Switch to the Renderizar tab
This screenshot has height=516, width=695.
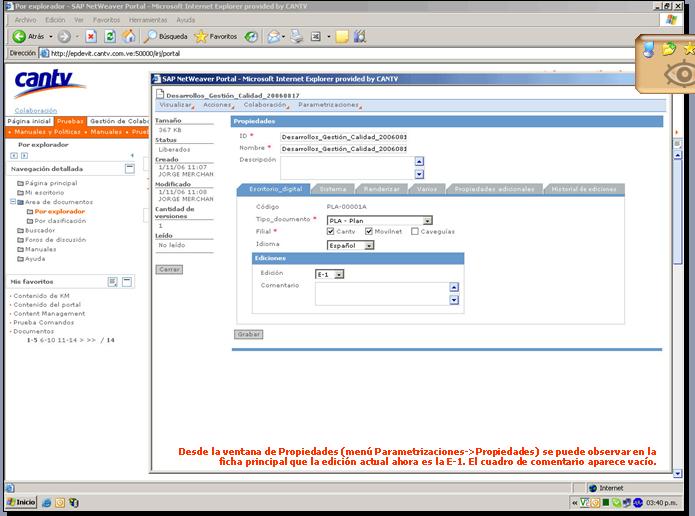point(381,189)
